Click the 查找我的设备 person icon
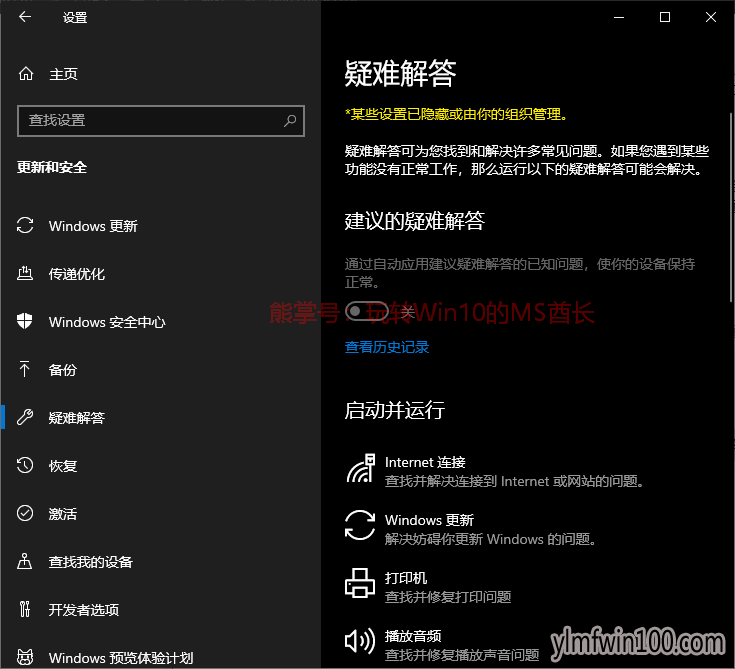 [25, 561]
